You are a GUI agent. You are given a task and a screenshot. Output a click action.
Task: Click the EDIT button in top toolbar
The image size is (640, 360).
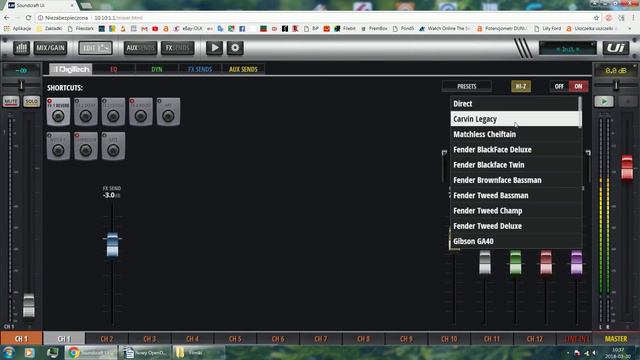[96, 48]
